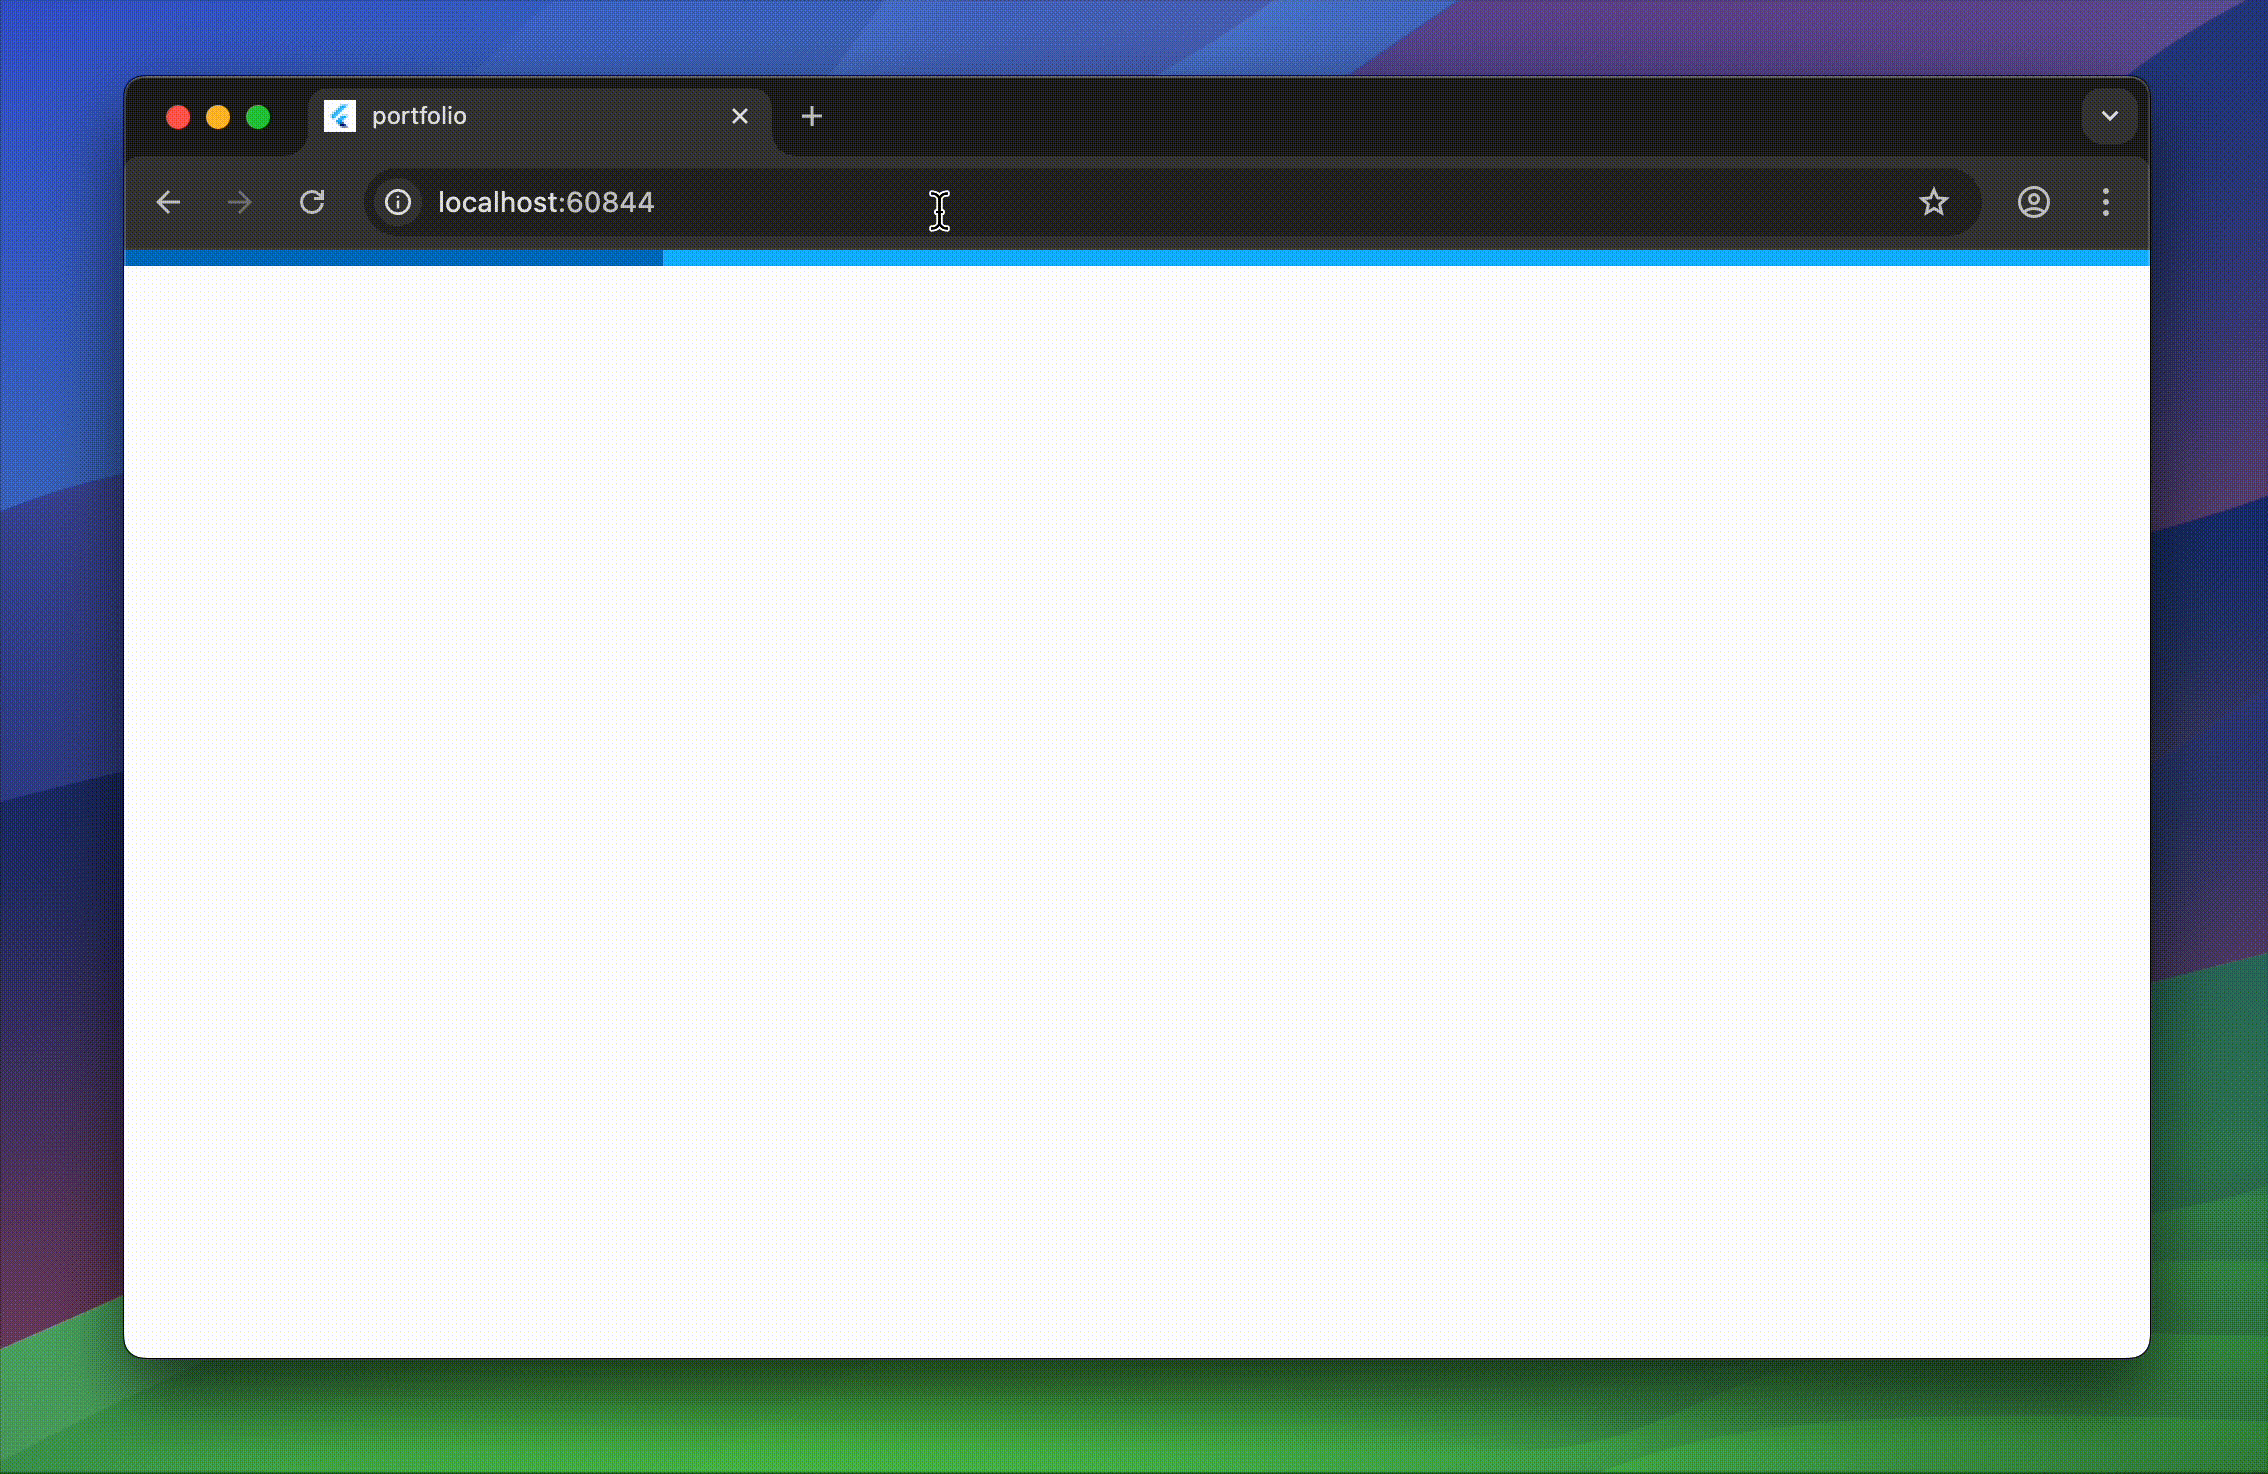Open Chrome's three-dot menu
The height and width of the screenshot is (1474, 2268).
(2106, 203)
